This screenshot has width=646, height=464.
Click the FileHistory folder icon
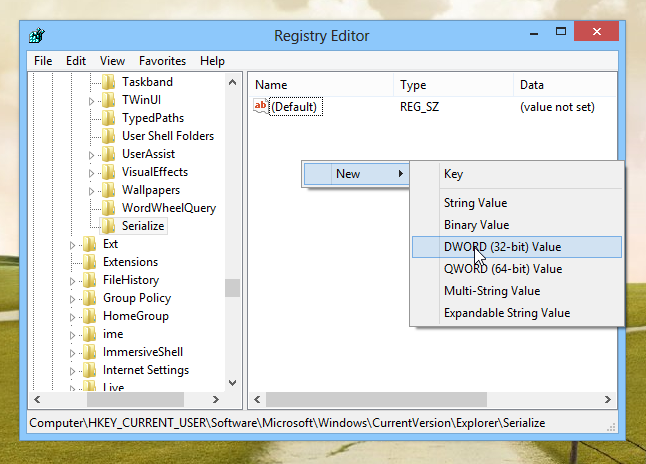click(x=90, y=280)
